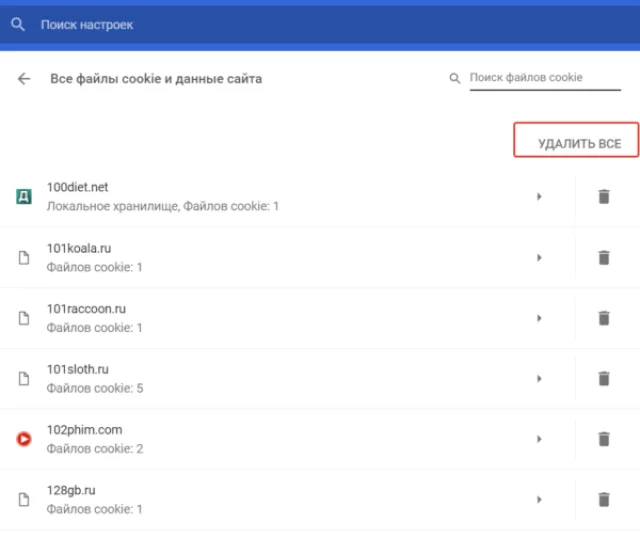
Task: Expand details for 102phim.com
Action: pos(539,439)
